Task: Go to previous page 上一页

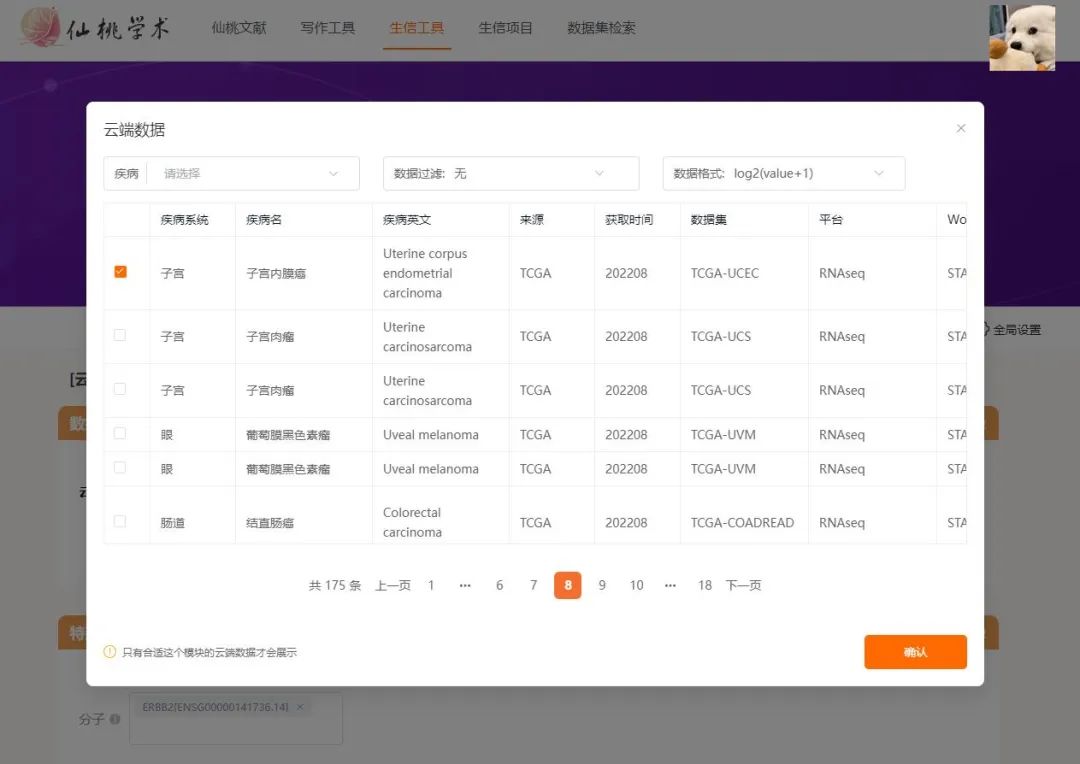Action: pyautogui.click(x=393, y=586)
